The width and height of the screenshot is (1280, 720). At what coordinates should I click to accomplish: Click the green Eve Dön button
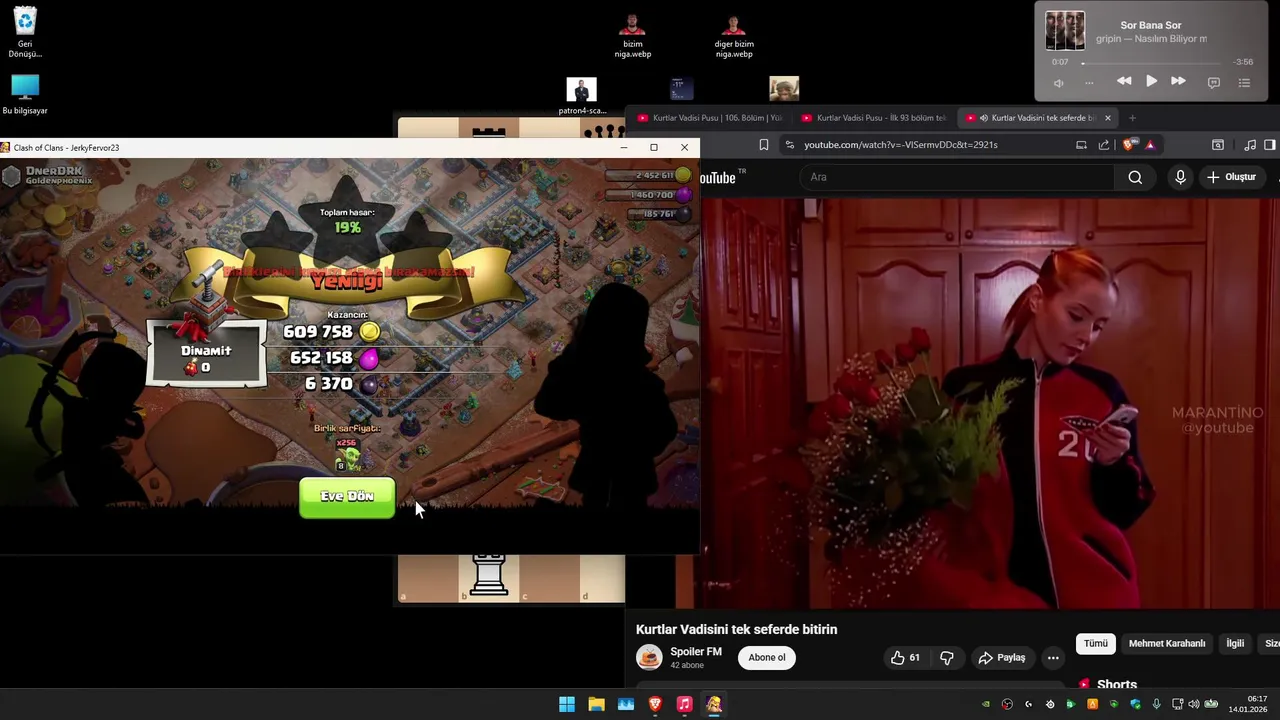coord(347,496)
